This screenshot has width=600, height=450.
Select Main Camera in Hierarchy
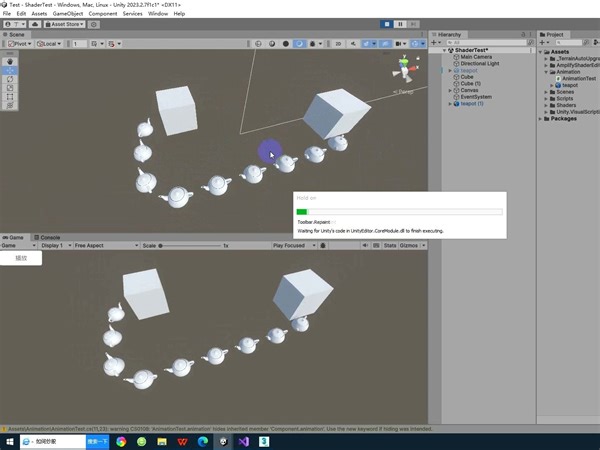coord(476,57)
